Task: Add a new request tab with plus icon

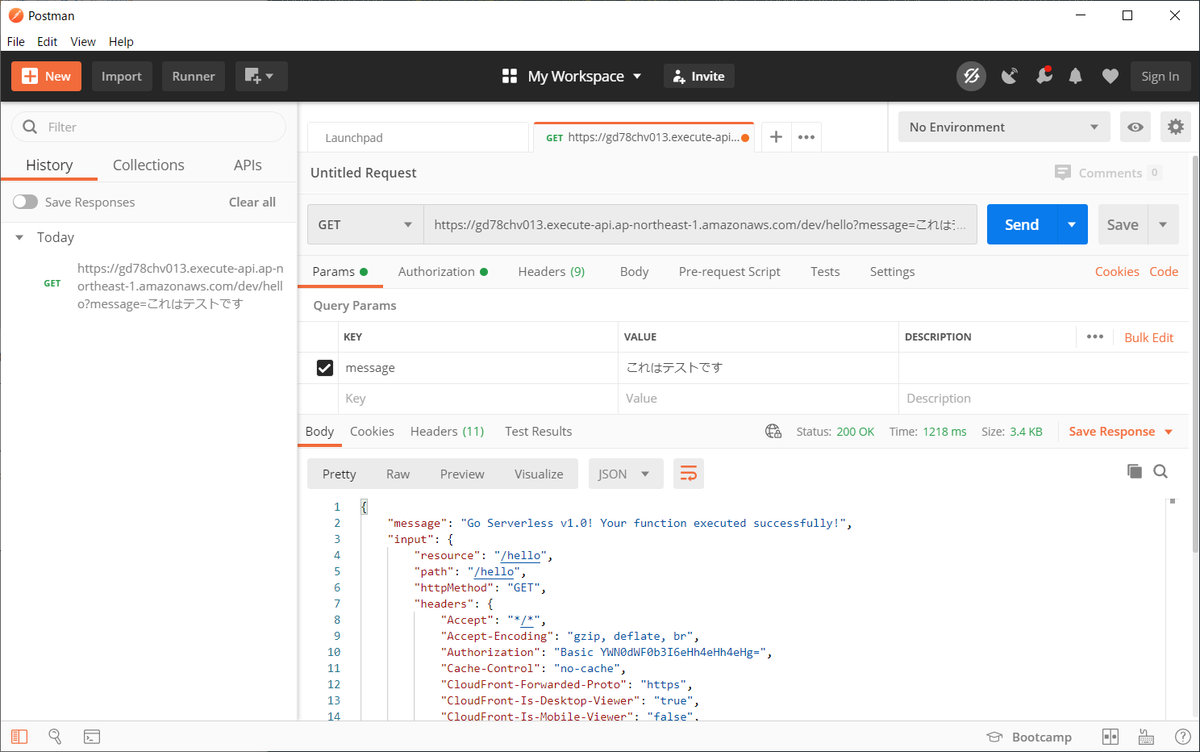Action: point(776,137)
